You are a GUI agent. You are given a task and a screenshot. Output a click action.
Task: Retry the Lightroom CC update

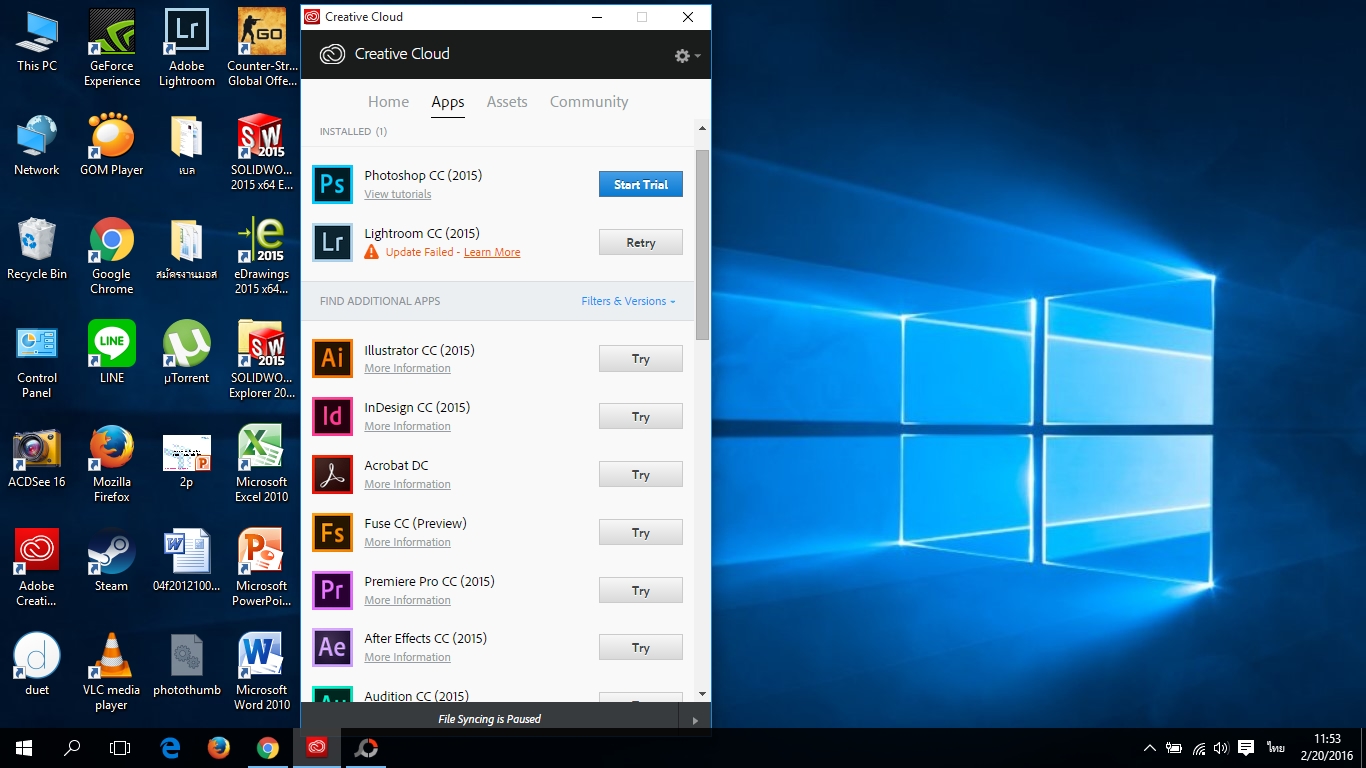[x=641, y=242]
